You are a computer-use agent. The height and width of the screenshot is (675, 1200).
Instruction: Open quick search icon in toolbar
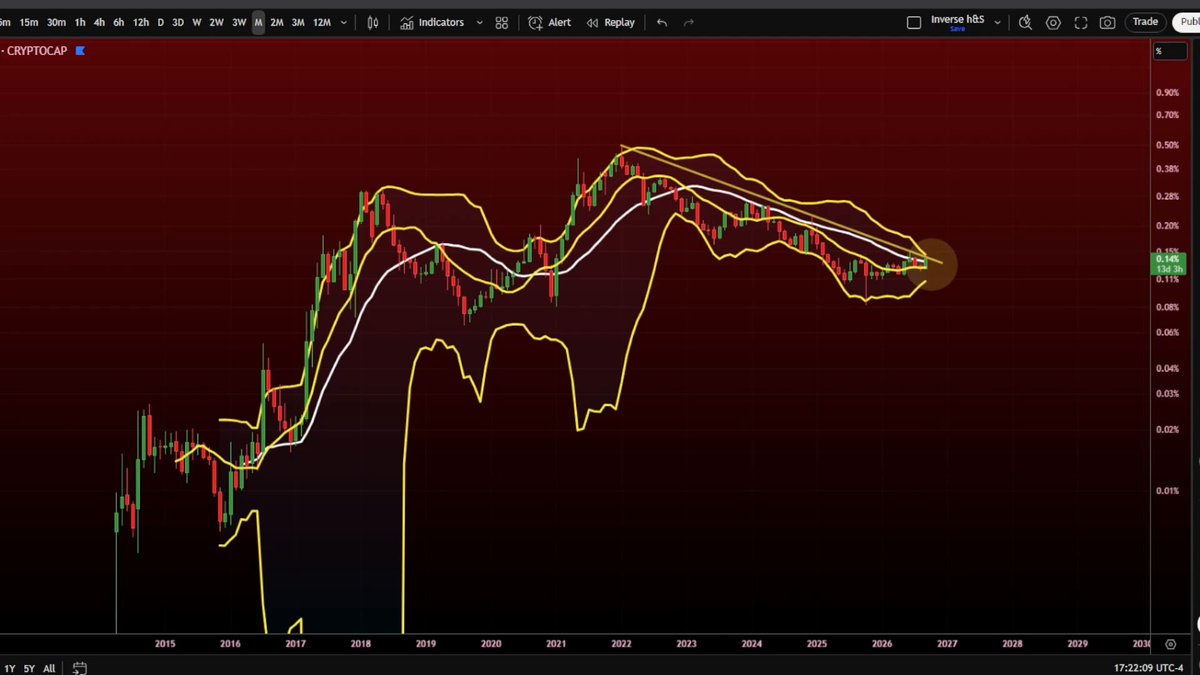(1026, 22)
